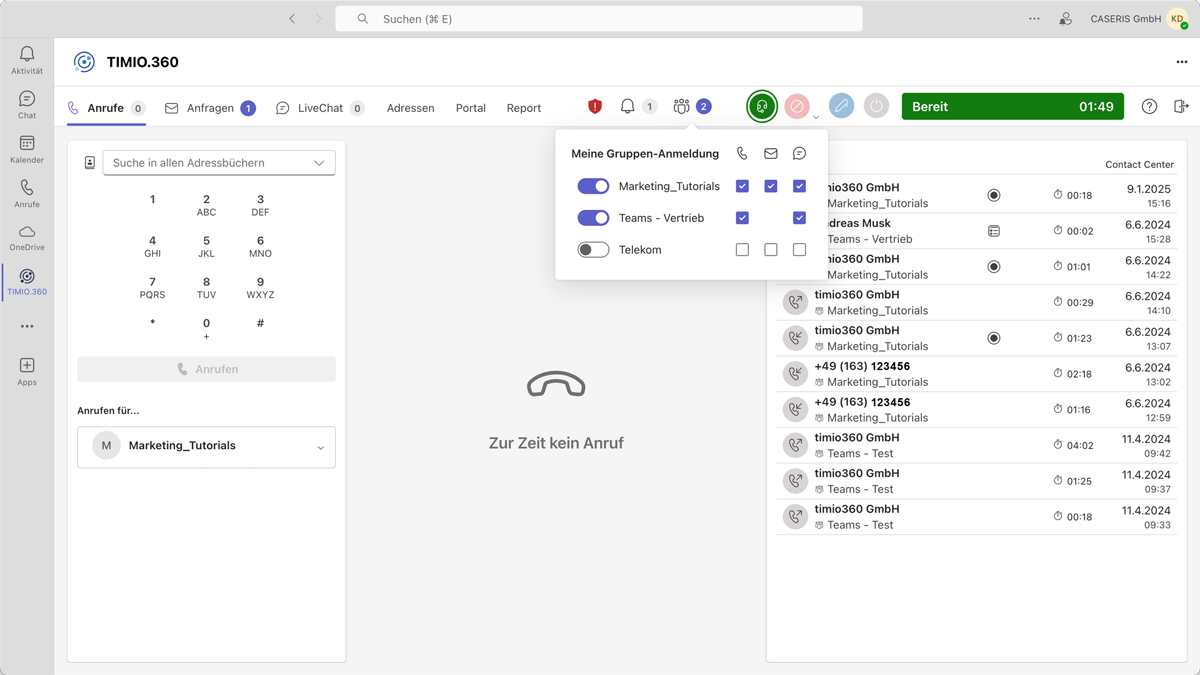Expand the Marketing_Tutorials caller dropdown
Image resolution: width=1200 pixels, height=675 pixels.
click(320, 447)
